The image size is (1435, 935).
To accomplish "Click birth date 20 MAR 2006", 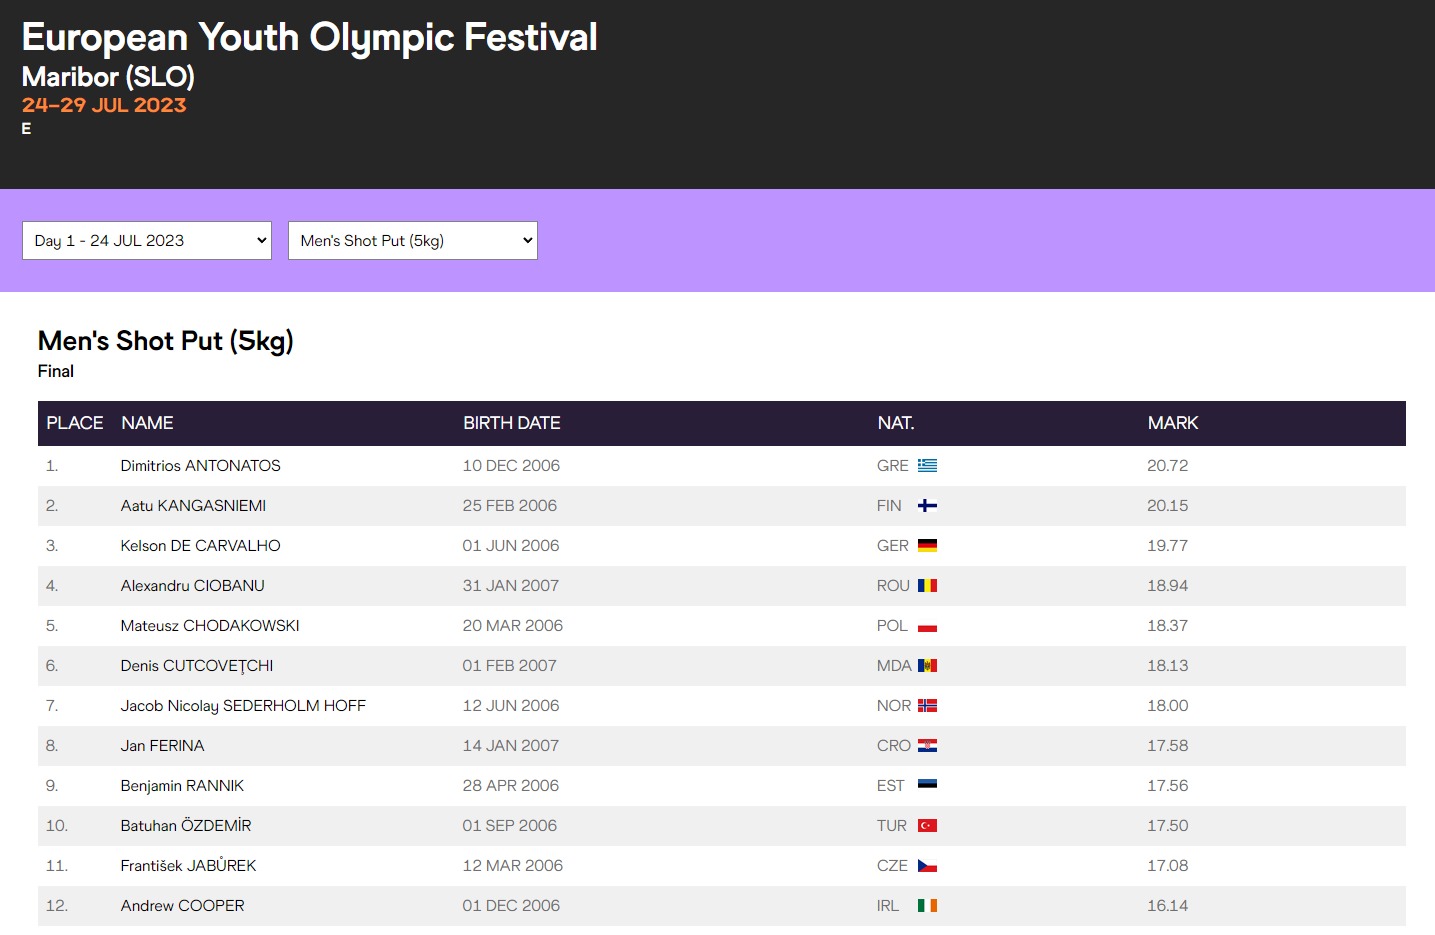I will pos(513,625).
